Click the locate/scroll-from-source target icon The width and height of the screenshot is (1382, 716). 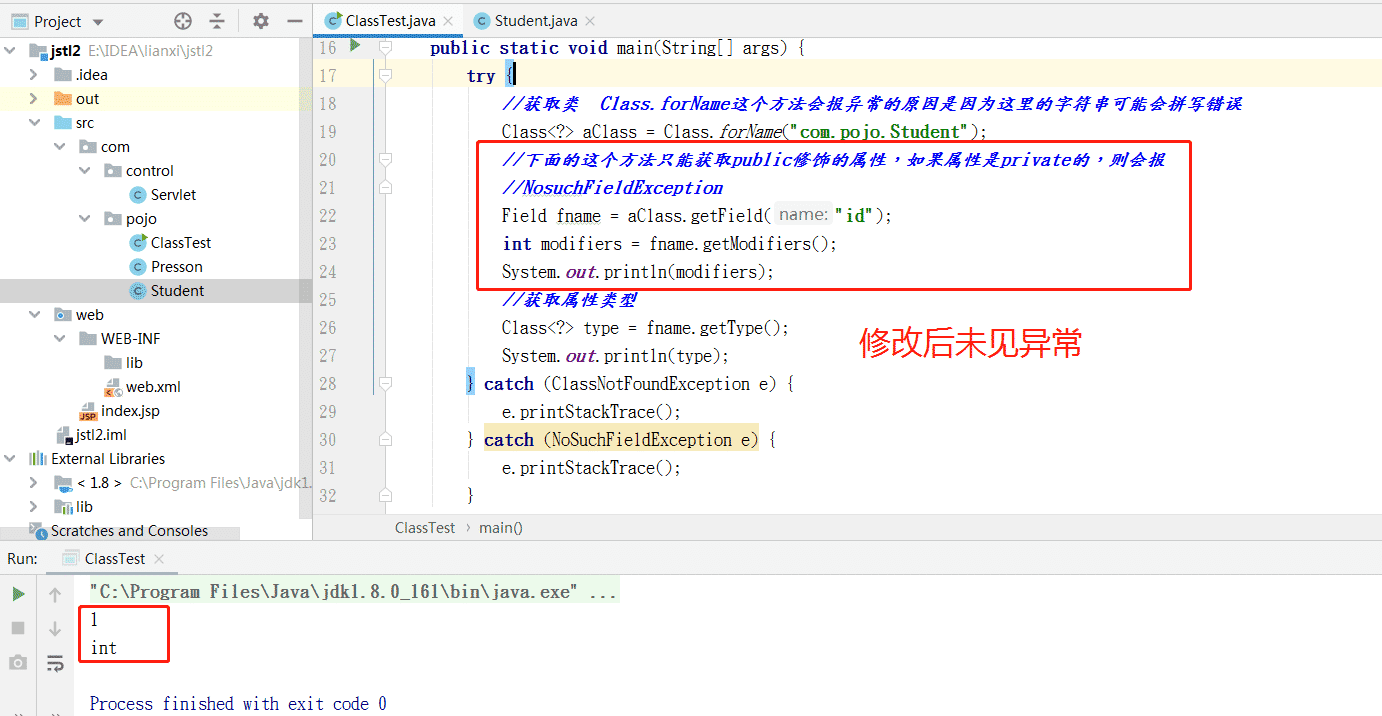pyautogui.click(x=182, y=21)
